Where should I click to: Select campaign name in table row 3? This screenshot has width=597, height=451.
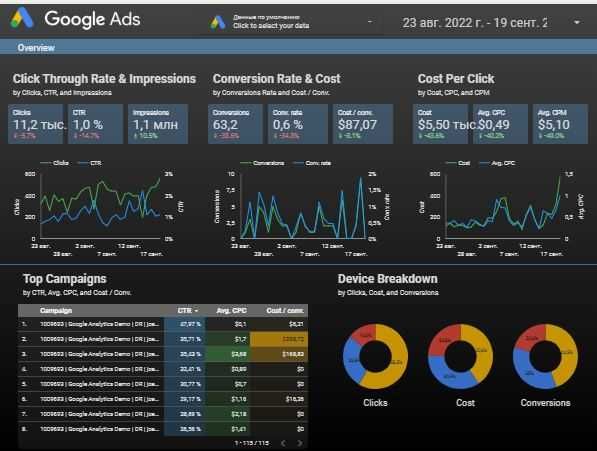click(x=100, y=354)
